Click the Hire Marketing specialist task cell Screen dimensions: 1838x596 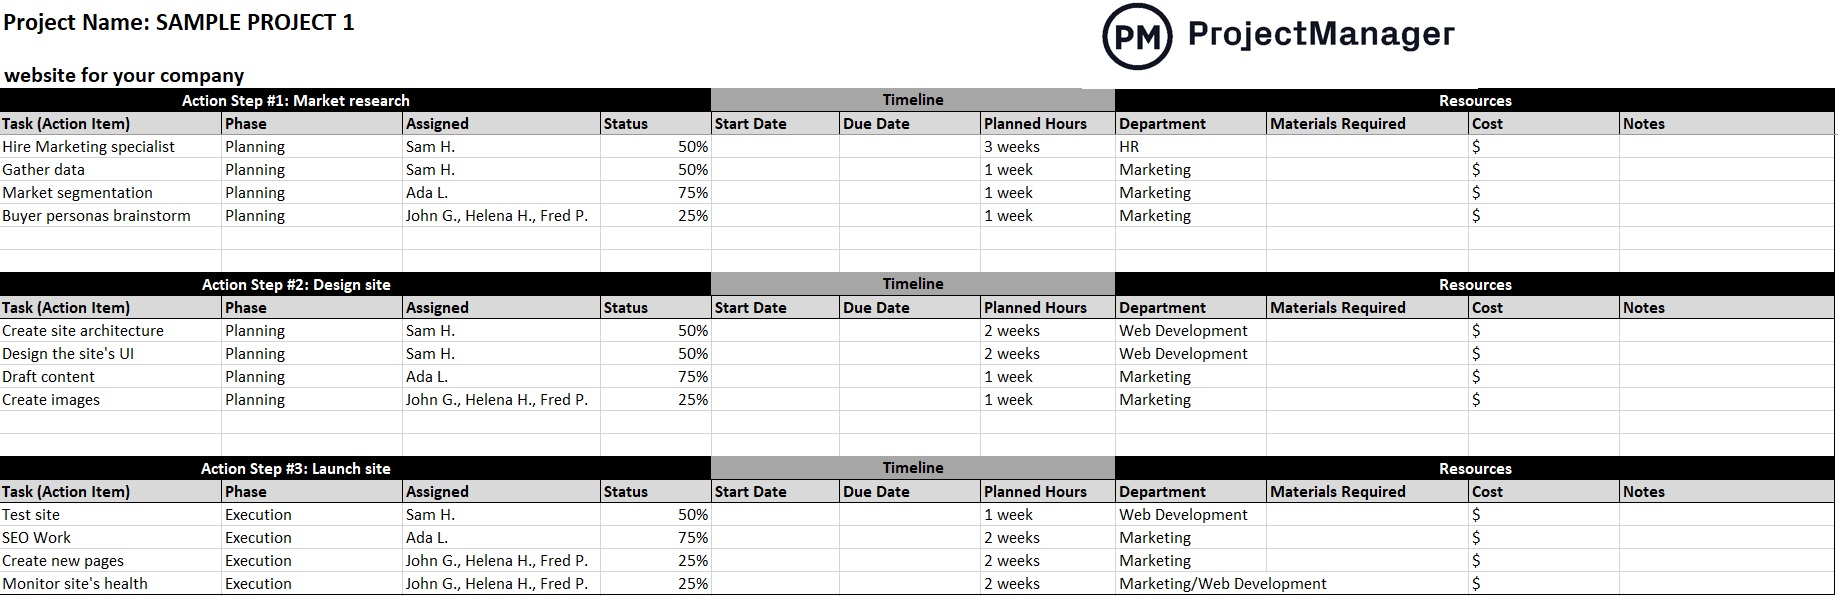[x=111, y=146]
